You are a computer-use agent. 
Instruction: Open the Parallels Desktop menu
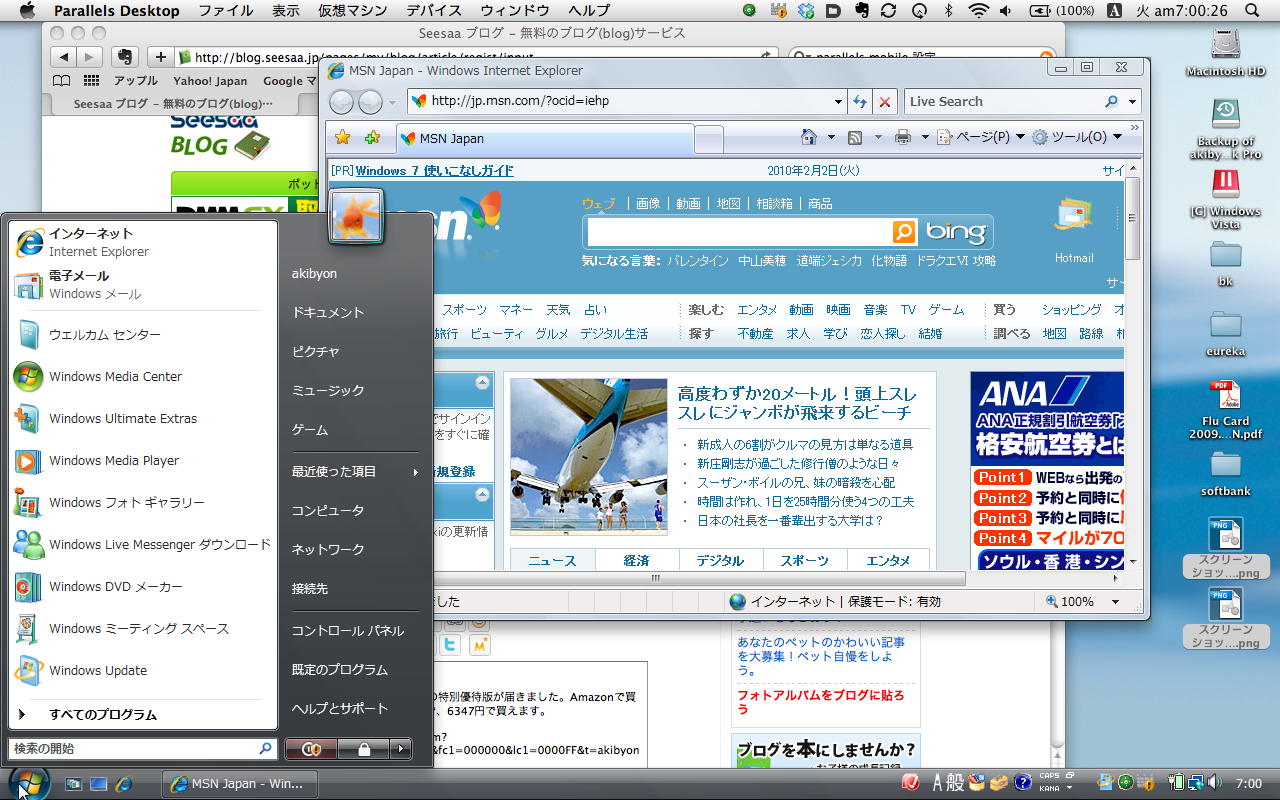coord(117,11)
